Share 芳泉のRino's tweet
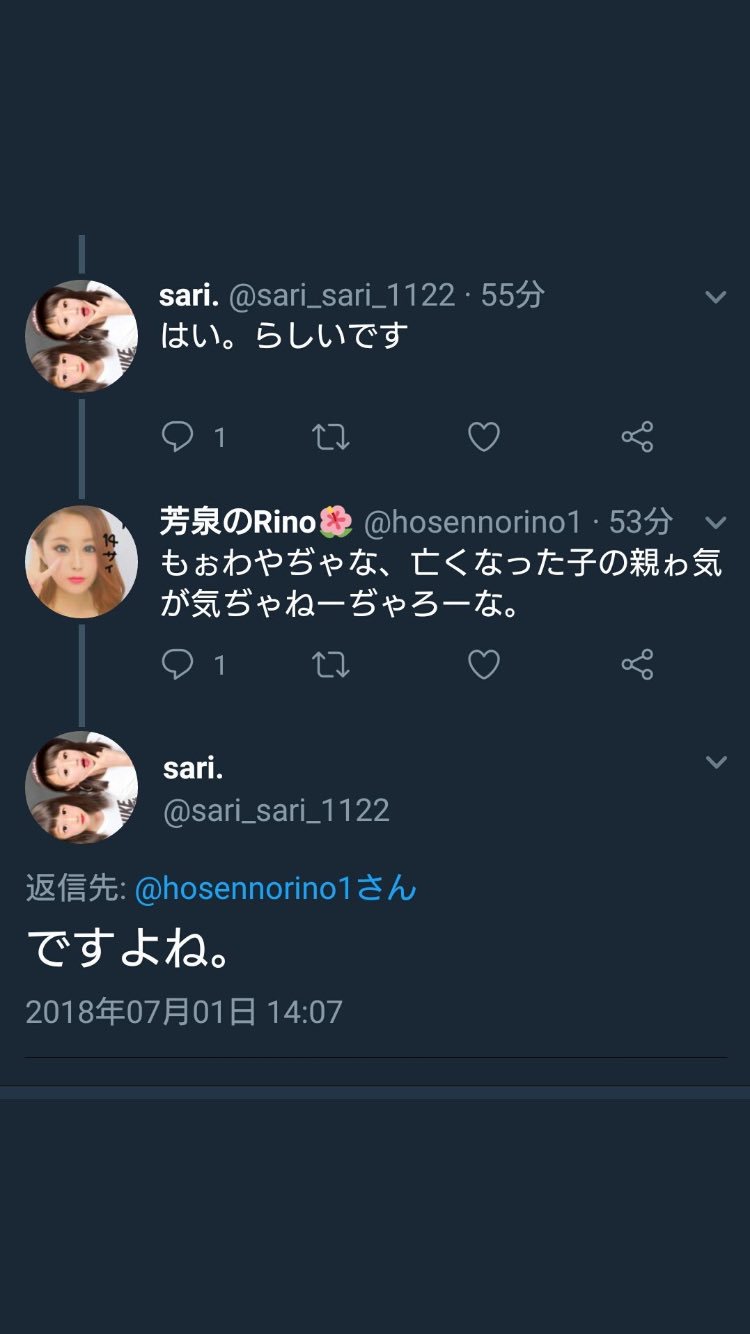Viewport: 750px width, 1334px height. pos(637,664)
